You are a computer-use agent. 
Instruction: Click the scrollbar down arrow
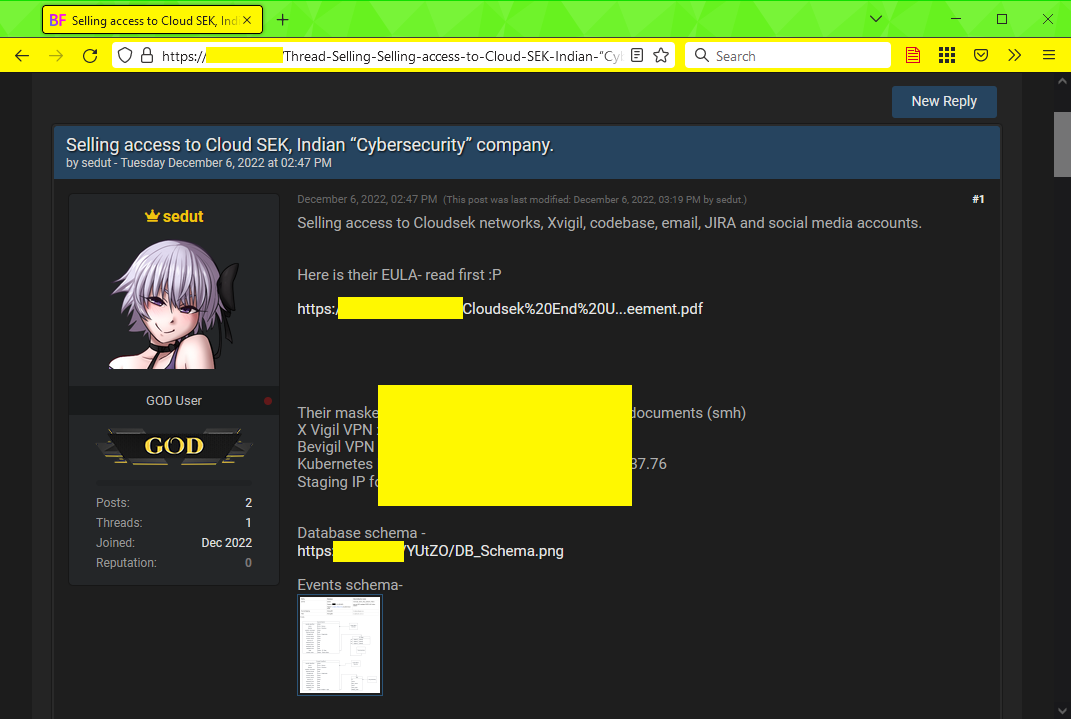1062,711
